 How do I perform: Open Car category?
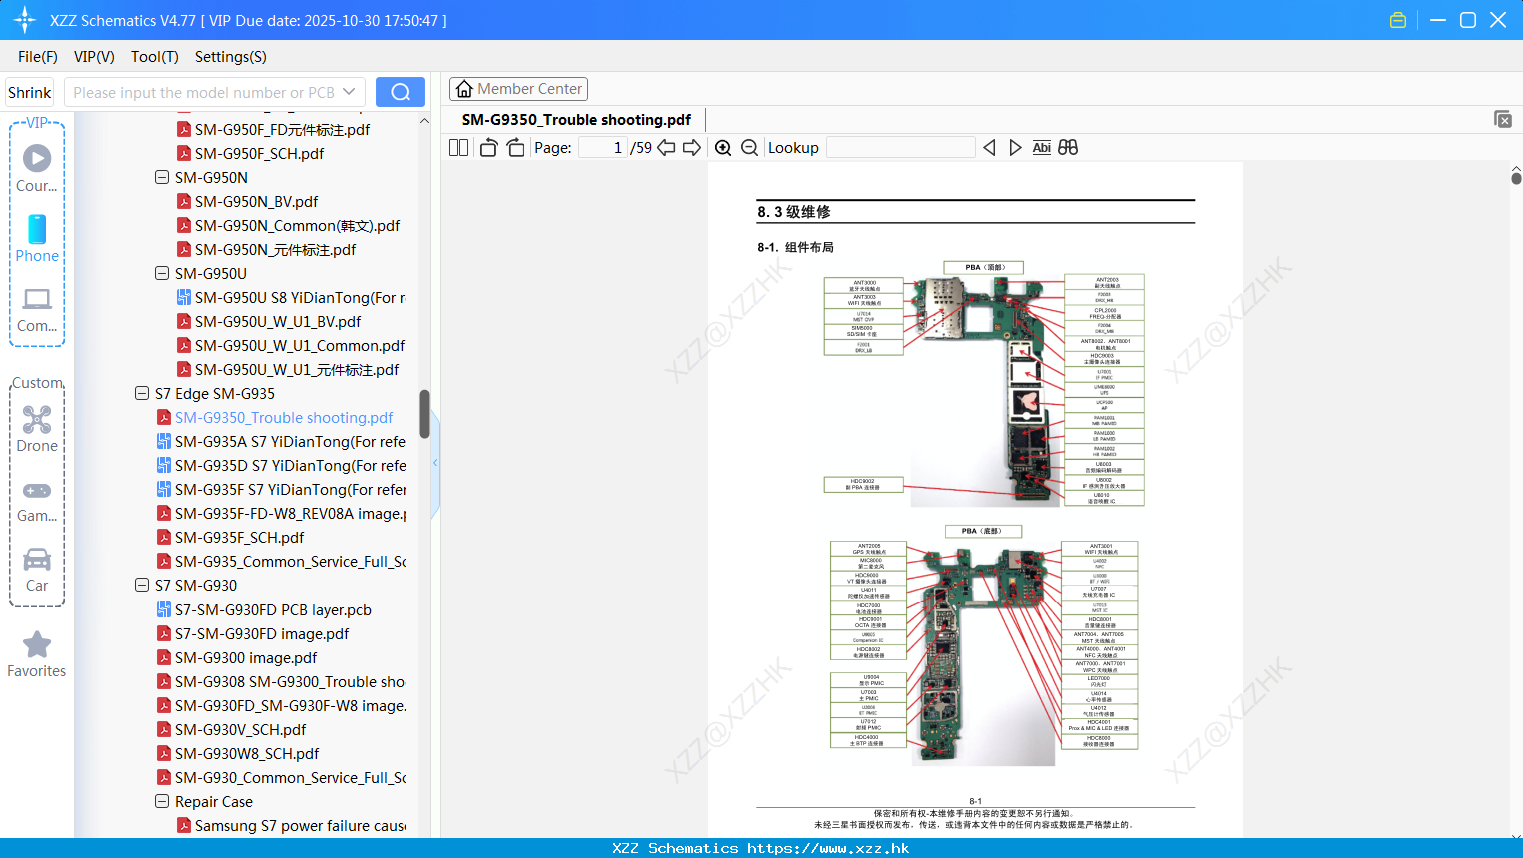coord(37,570)
